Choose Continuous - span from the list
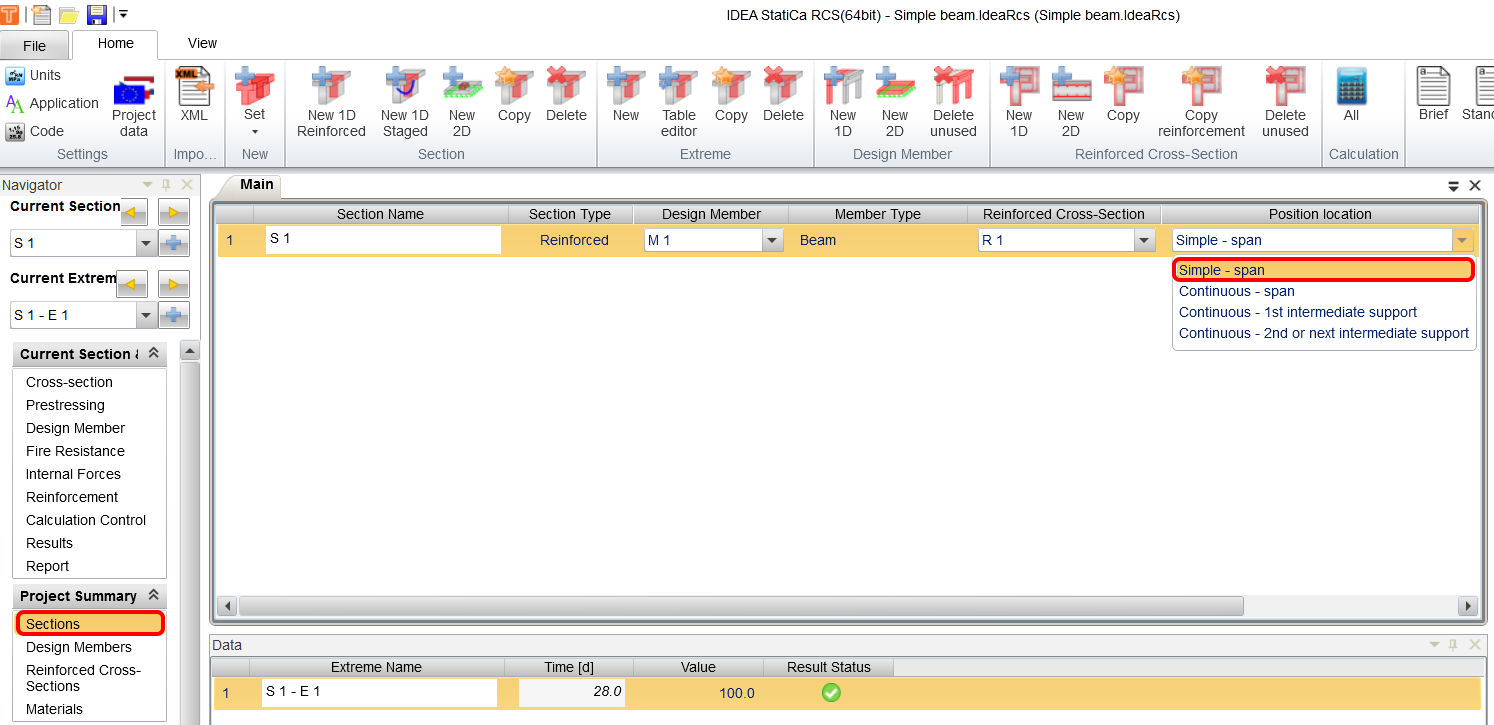1494x725 pixels. coord(1237,291)
